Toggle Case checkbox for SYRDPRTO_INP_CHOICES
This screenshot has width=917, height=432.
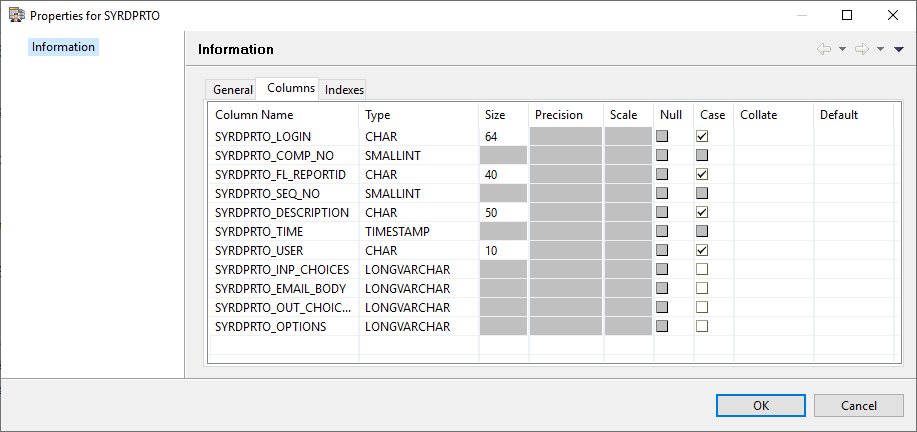pos(702,269)
